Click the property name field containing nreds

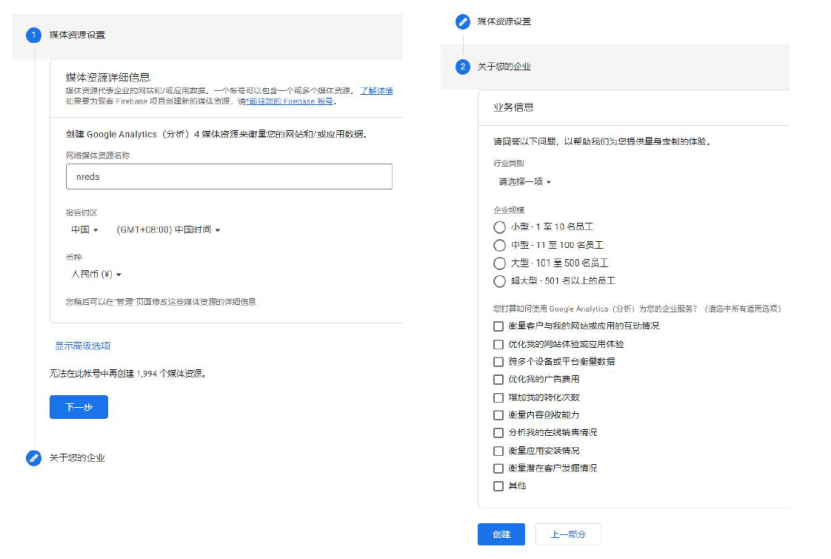(x=229, y=176)
